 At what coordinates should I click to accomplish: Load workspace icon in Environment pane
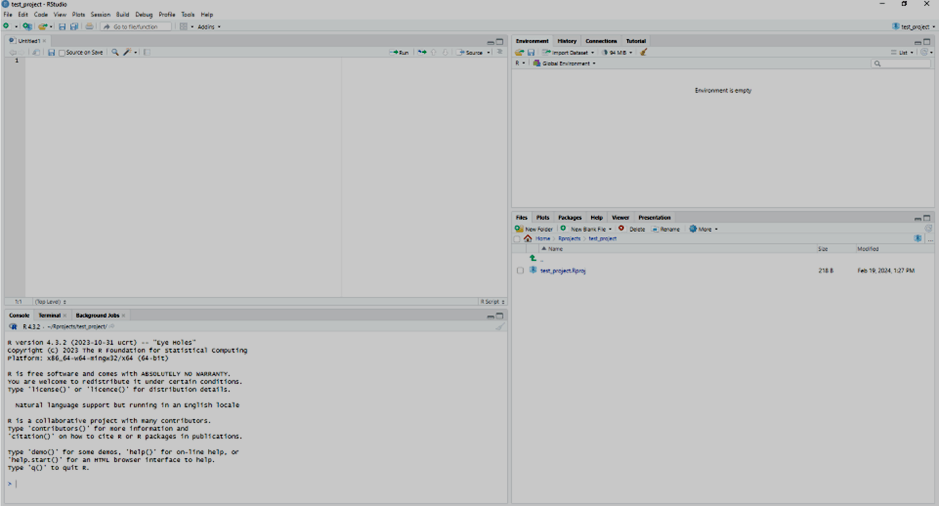519,53
